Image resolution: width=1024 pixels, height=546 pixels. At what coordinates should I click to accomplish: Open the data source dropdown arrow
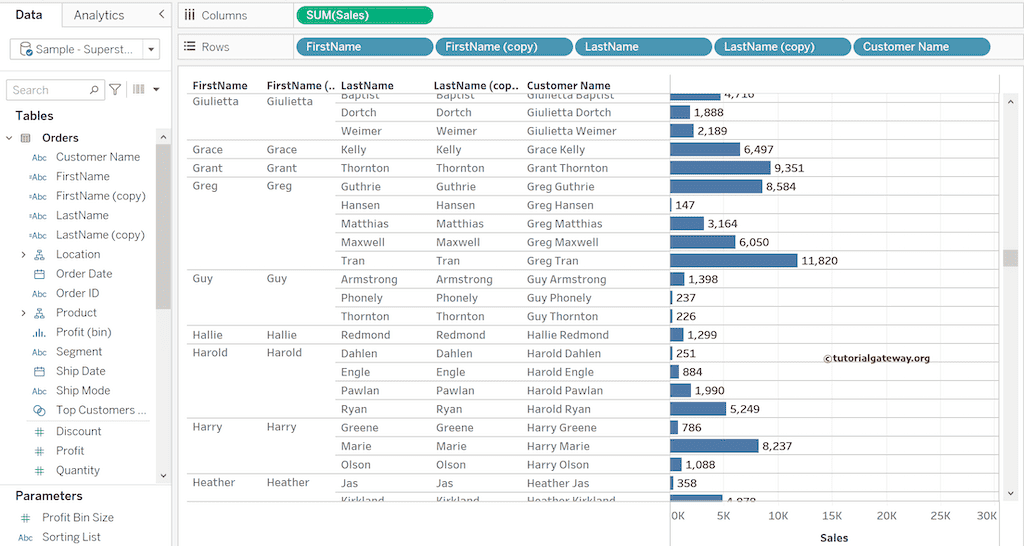151,49
